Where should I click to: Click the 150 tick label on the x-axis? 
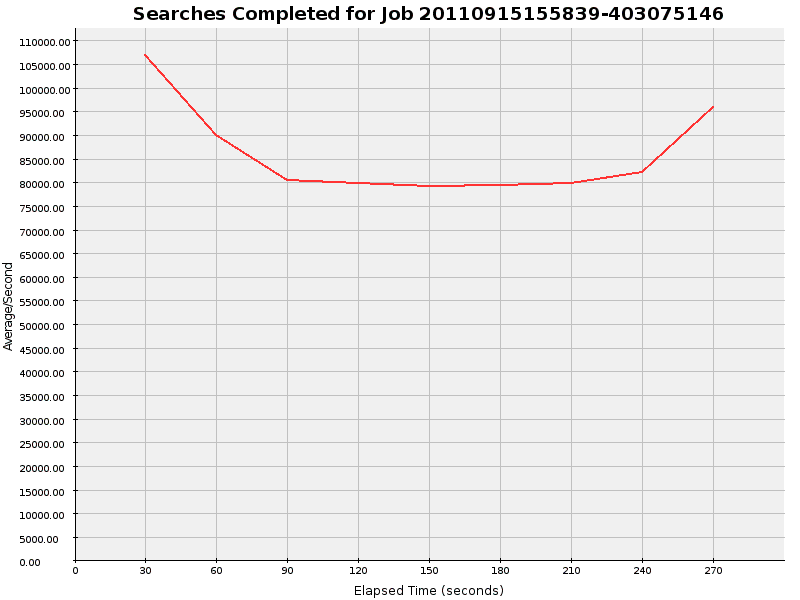tap(429, 570)
